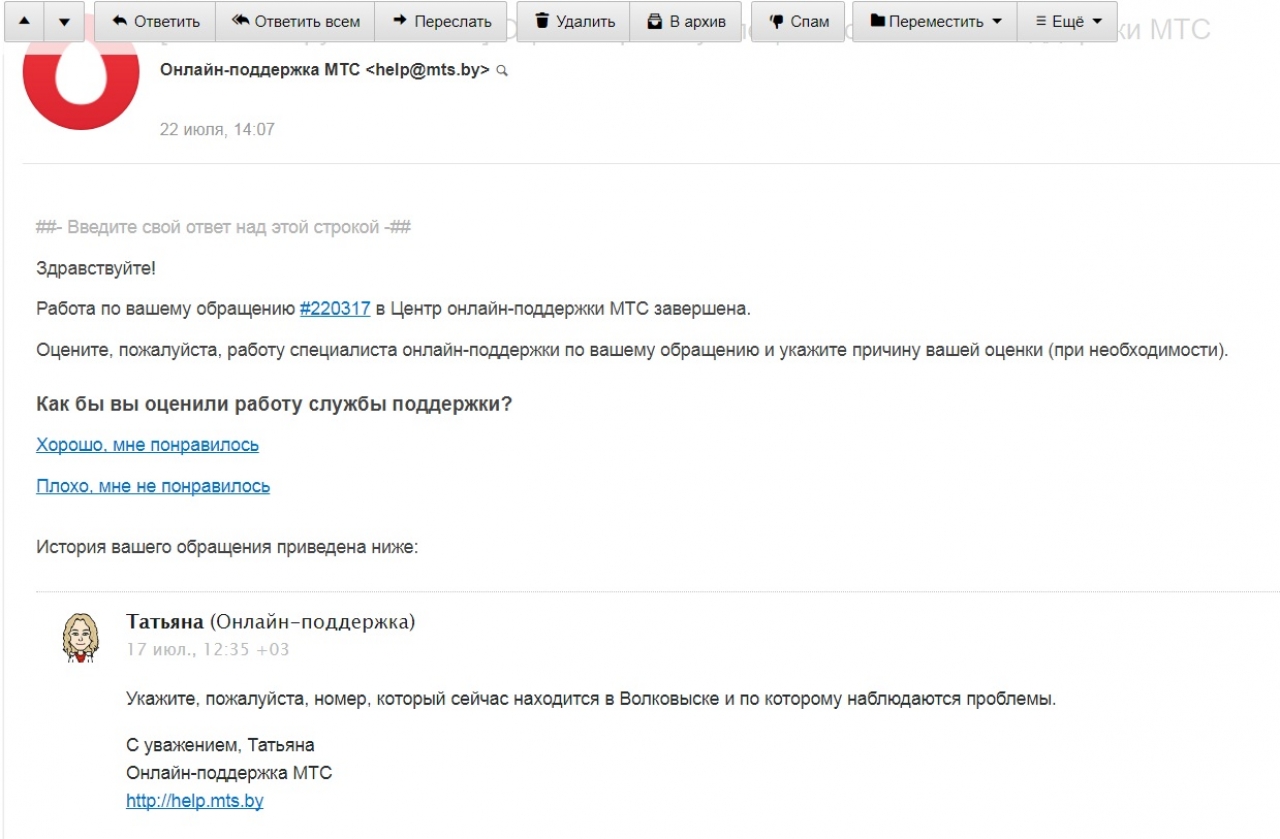This screenshot has width=1280, height=839.
Task: Expand the Ещё (More) menu
Action: pyautogui.click(x=1067, y=21)
